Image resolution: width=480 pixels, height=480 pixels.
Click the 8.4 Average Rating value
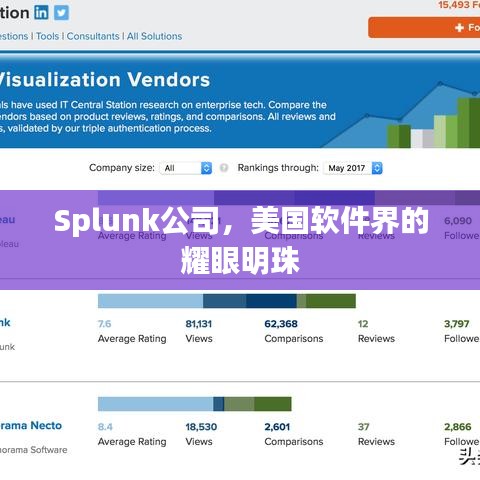pyautogui.click(x=105, y=427)
